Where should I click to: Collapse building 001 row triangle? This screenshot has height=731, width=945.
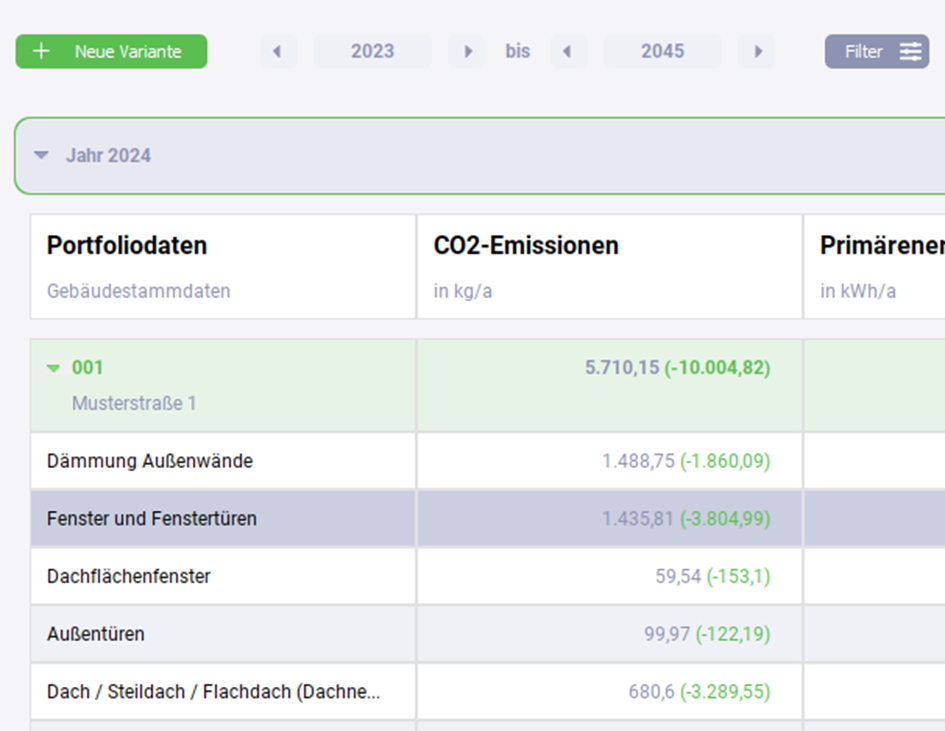pyautogui.click(x=54, y=369)
